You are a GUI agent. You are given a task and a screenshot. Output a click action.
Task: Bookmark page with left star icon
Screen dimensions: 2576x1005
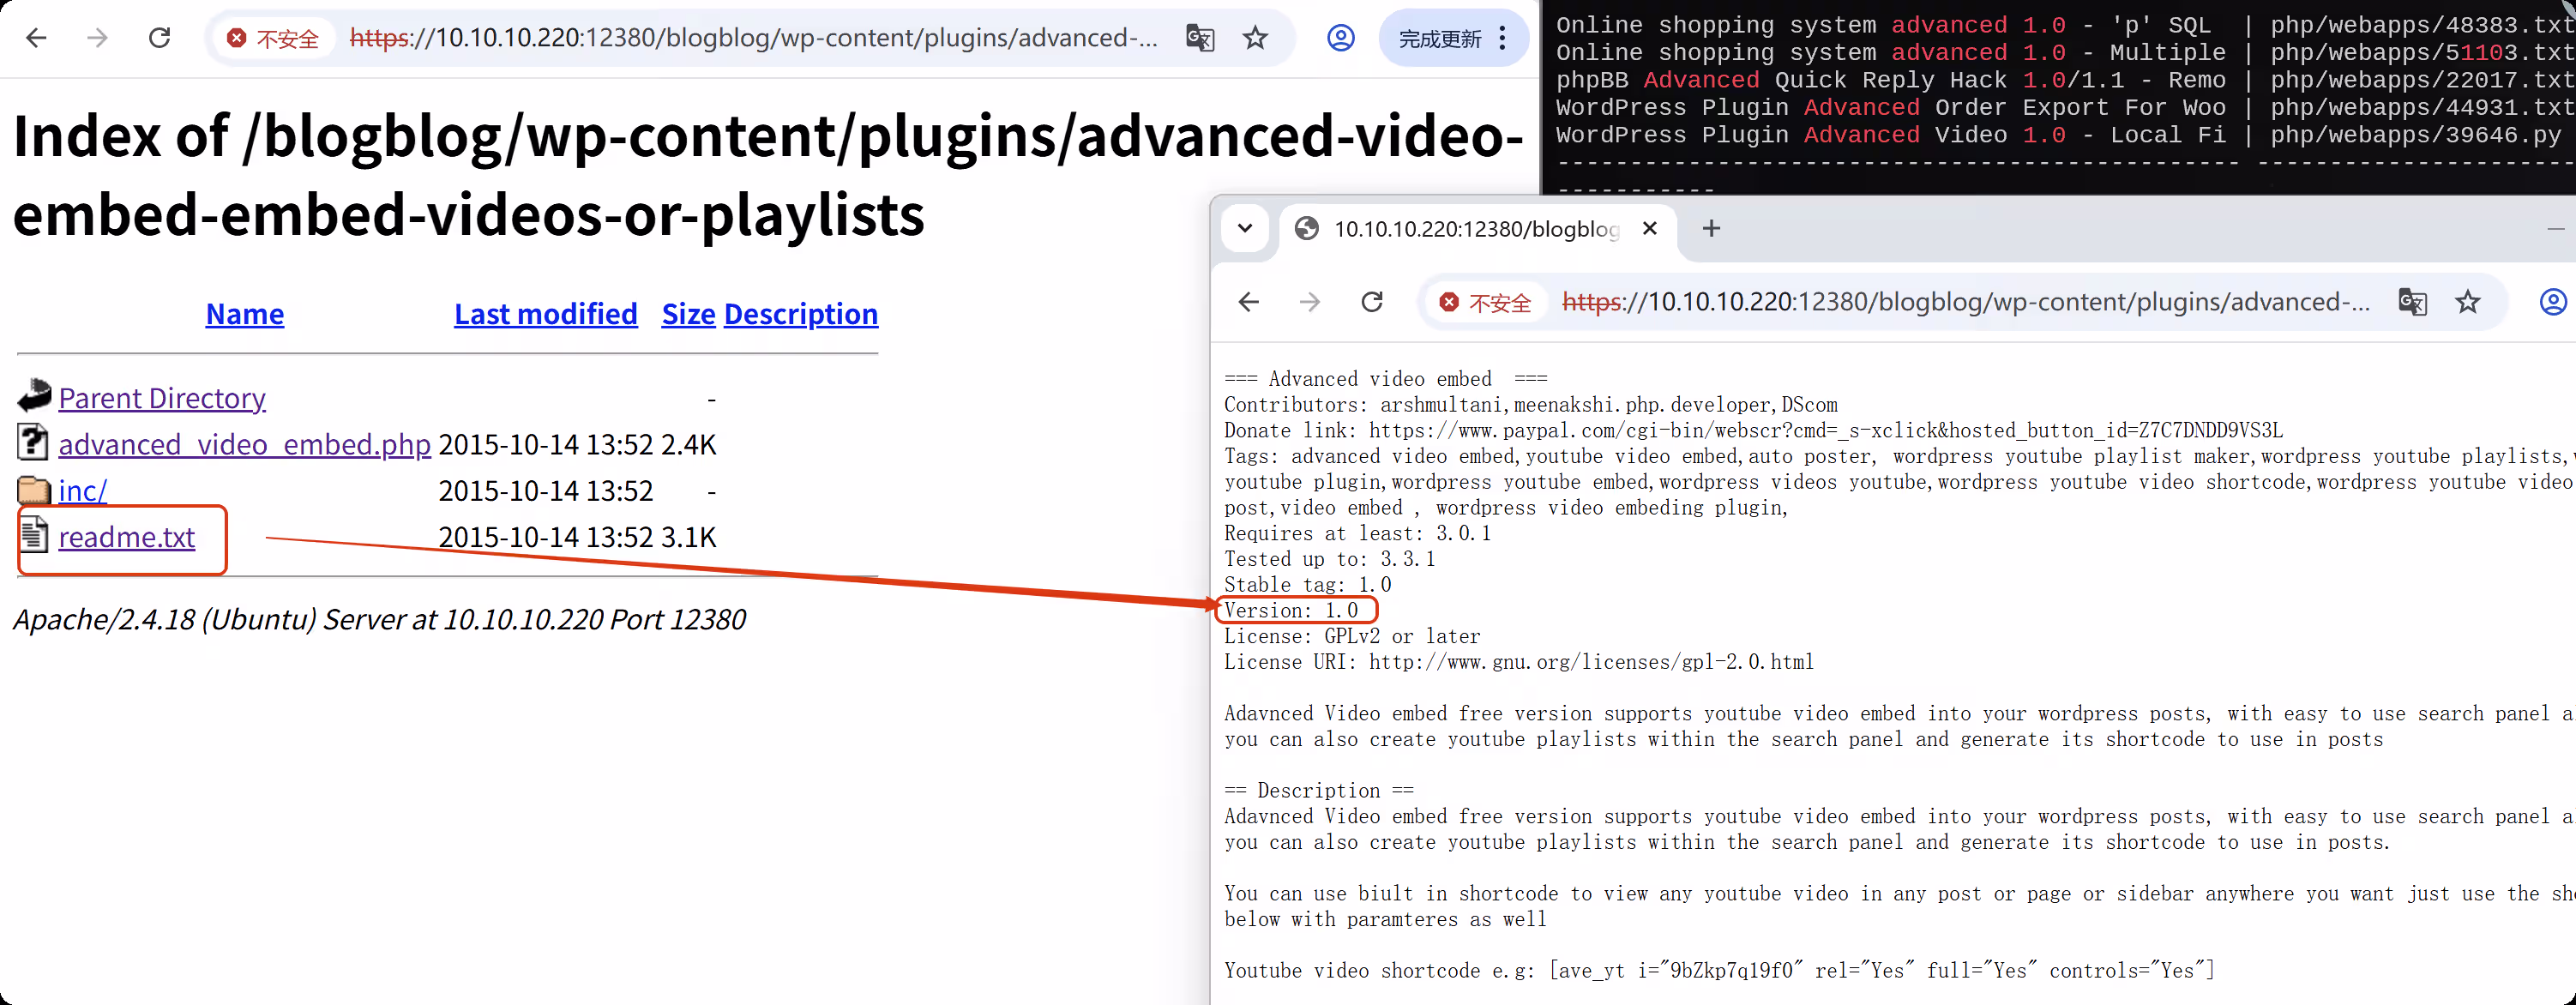[1255, 38]
